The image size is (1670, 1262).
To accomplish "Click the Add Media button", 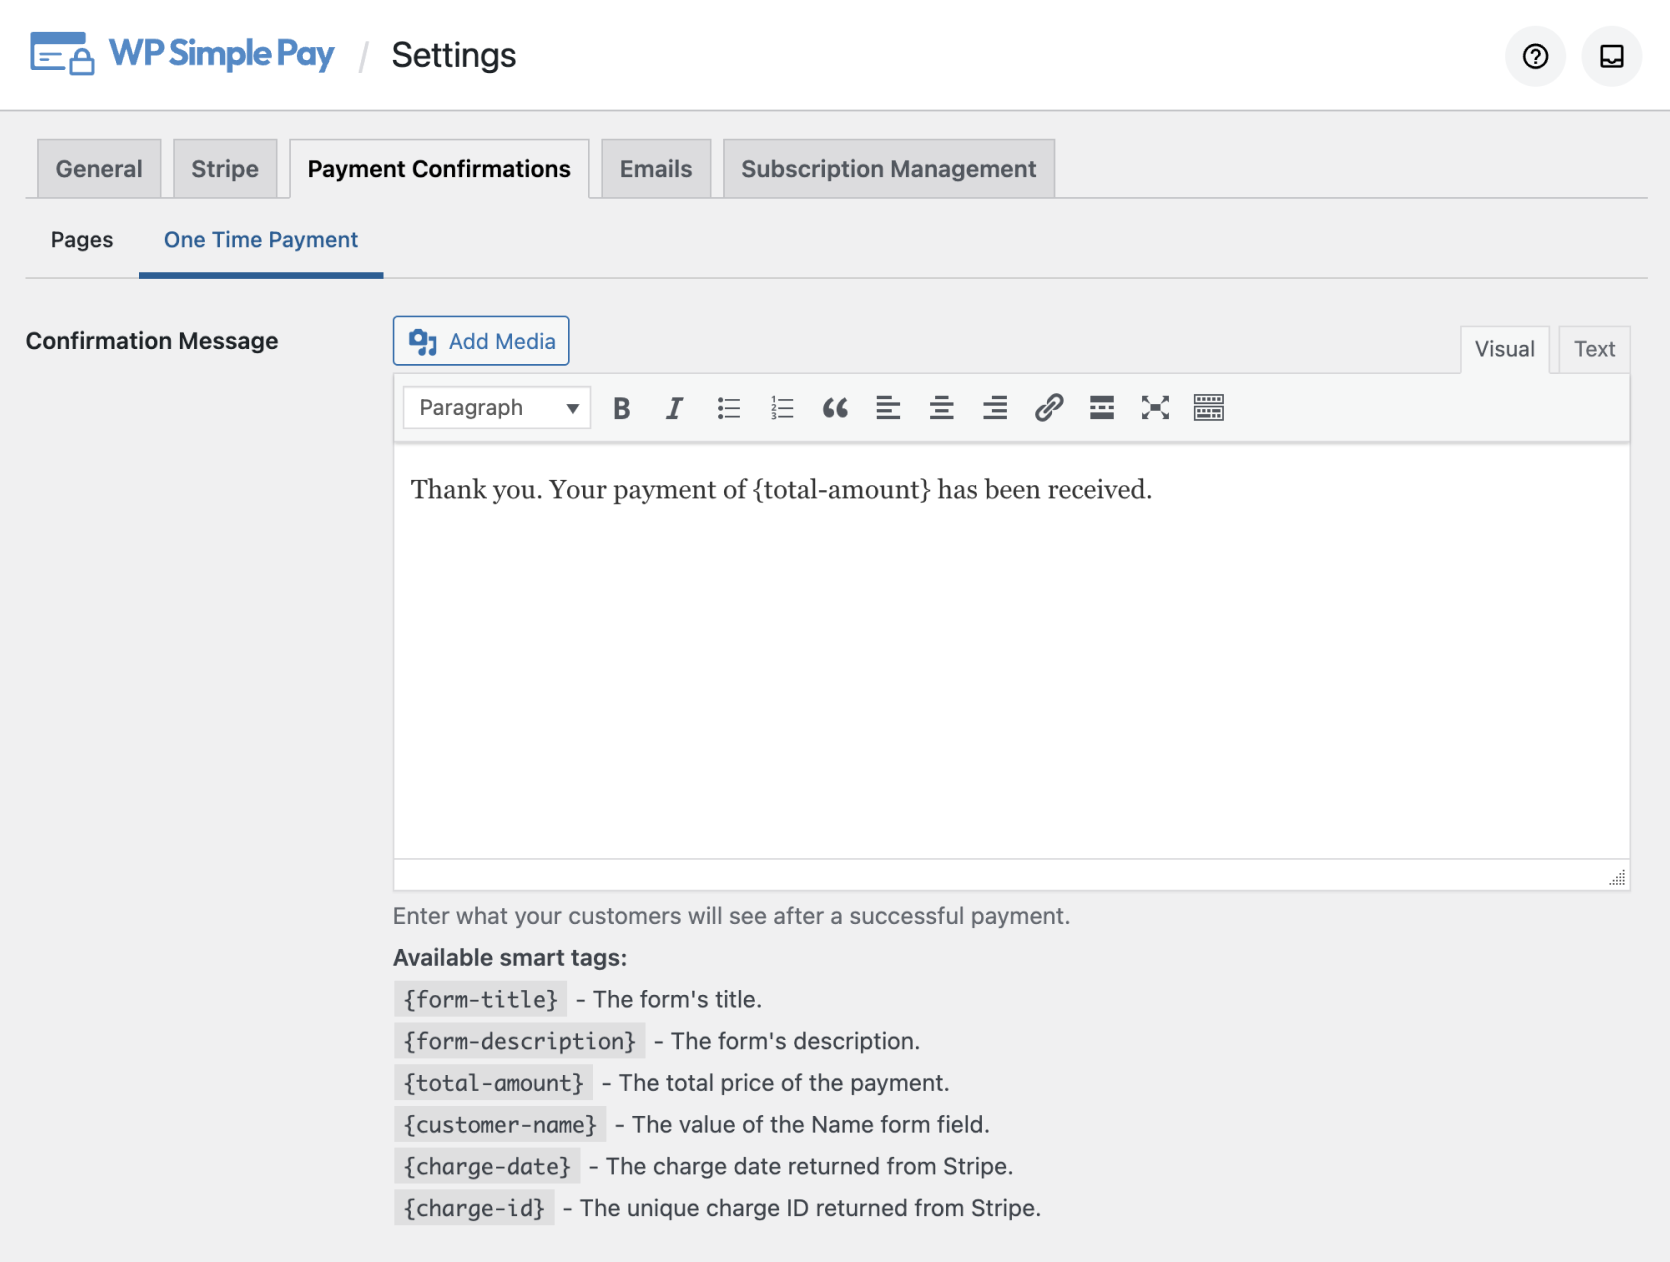I will pyautogui.click(x=481, y=341).
